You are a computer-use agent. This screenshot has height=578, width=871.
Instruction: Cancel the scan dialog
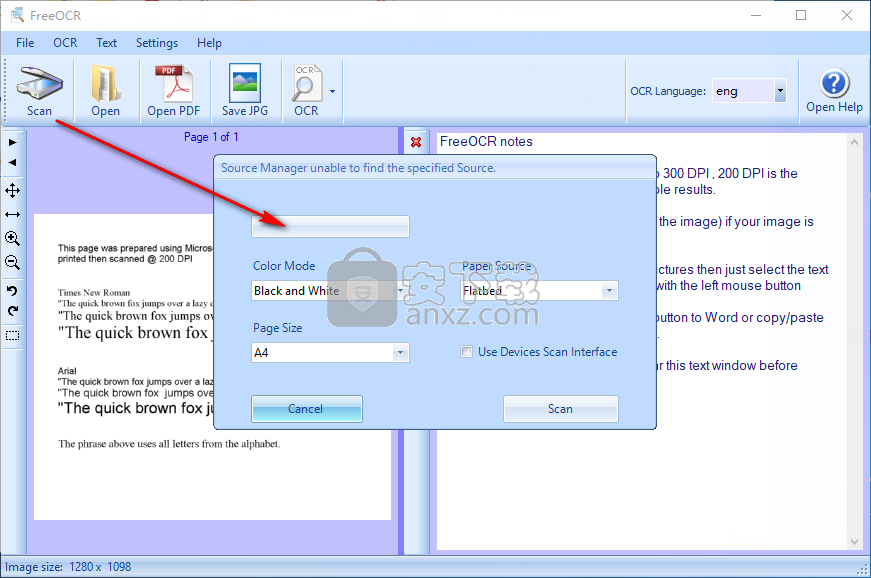(307, 409)
